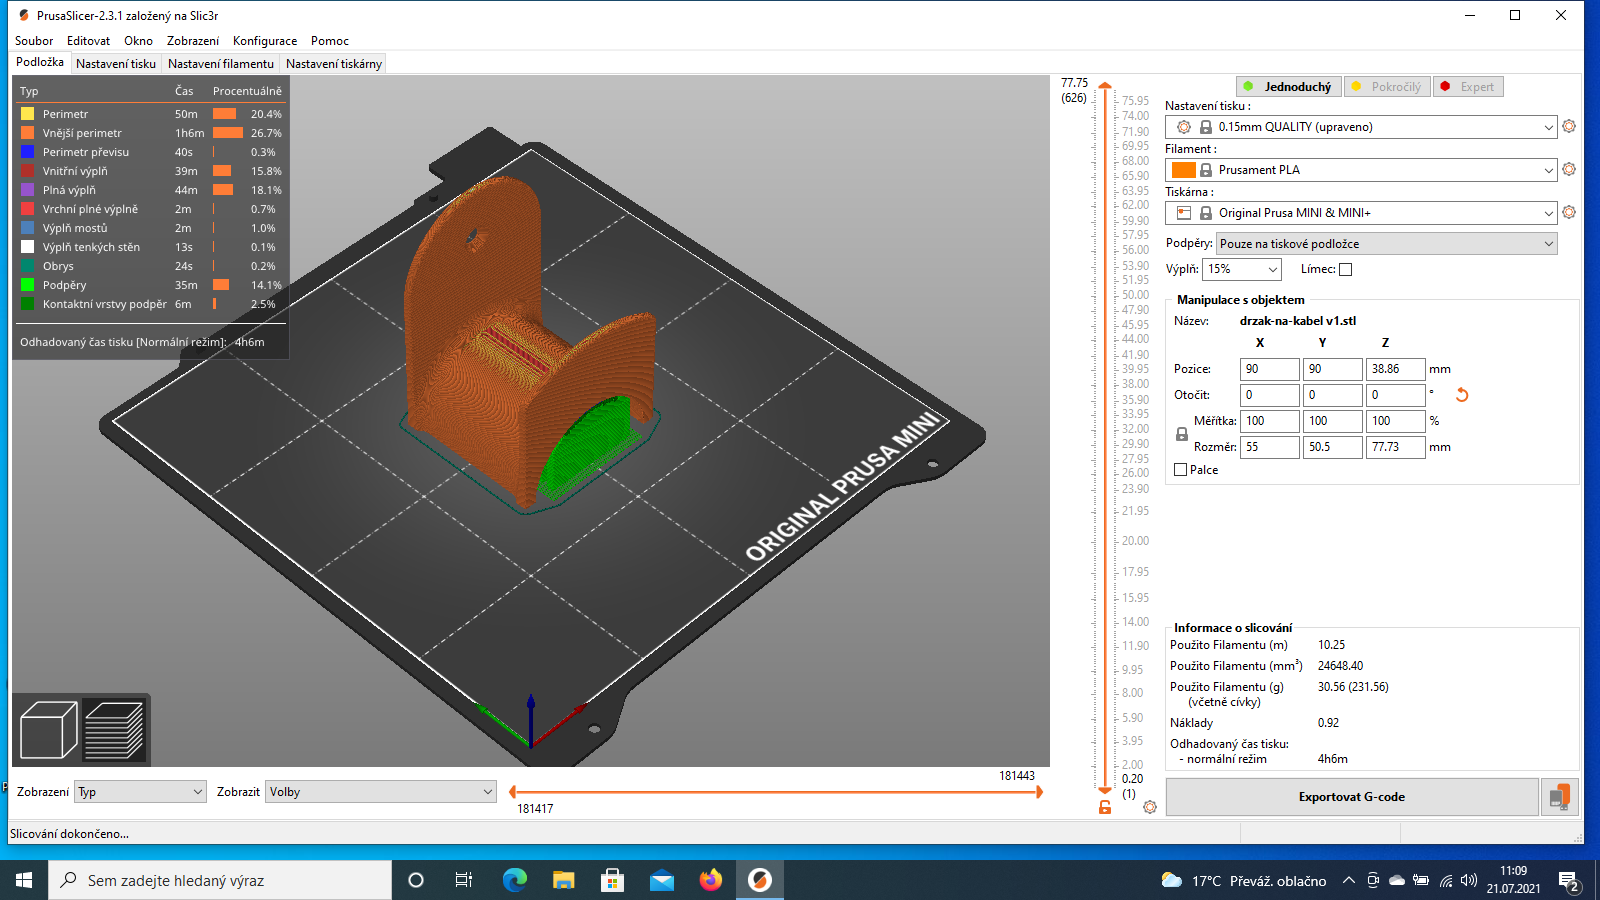Open the Editovat menu
The height and width of the screenshot is (900, 1600).
pyautogui.click(x=88, y=41)
